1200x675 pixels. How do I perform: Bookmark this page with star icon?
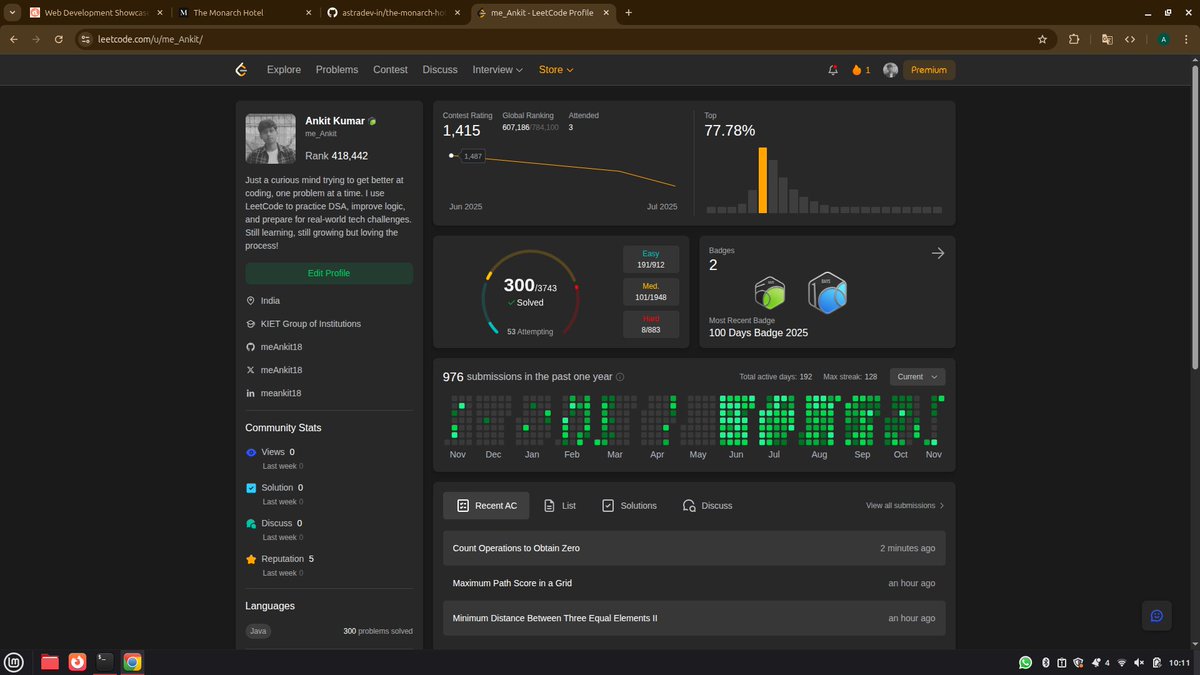click(x=1042, y=39)
